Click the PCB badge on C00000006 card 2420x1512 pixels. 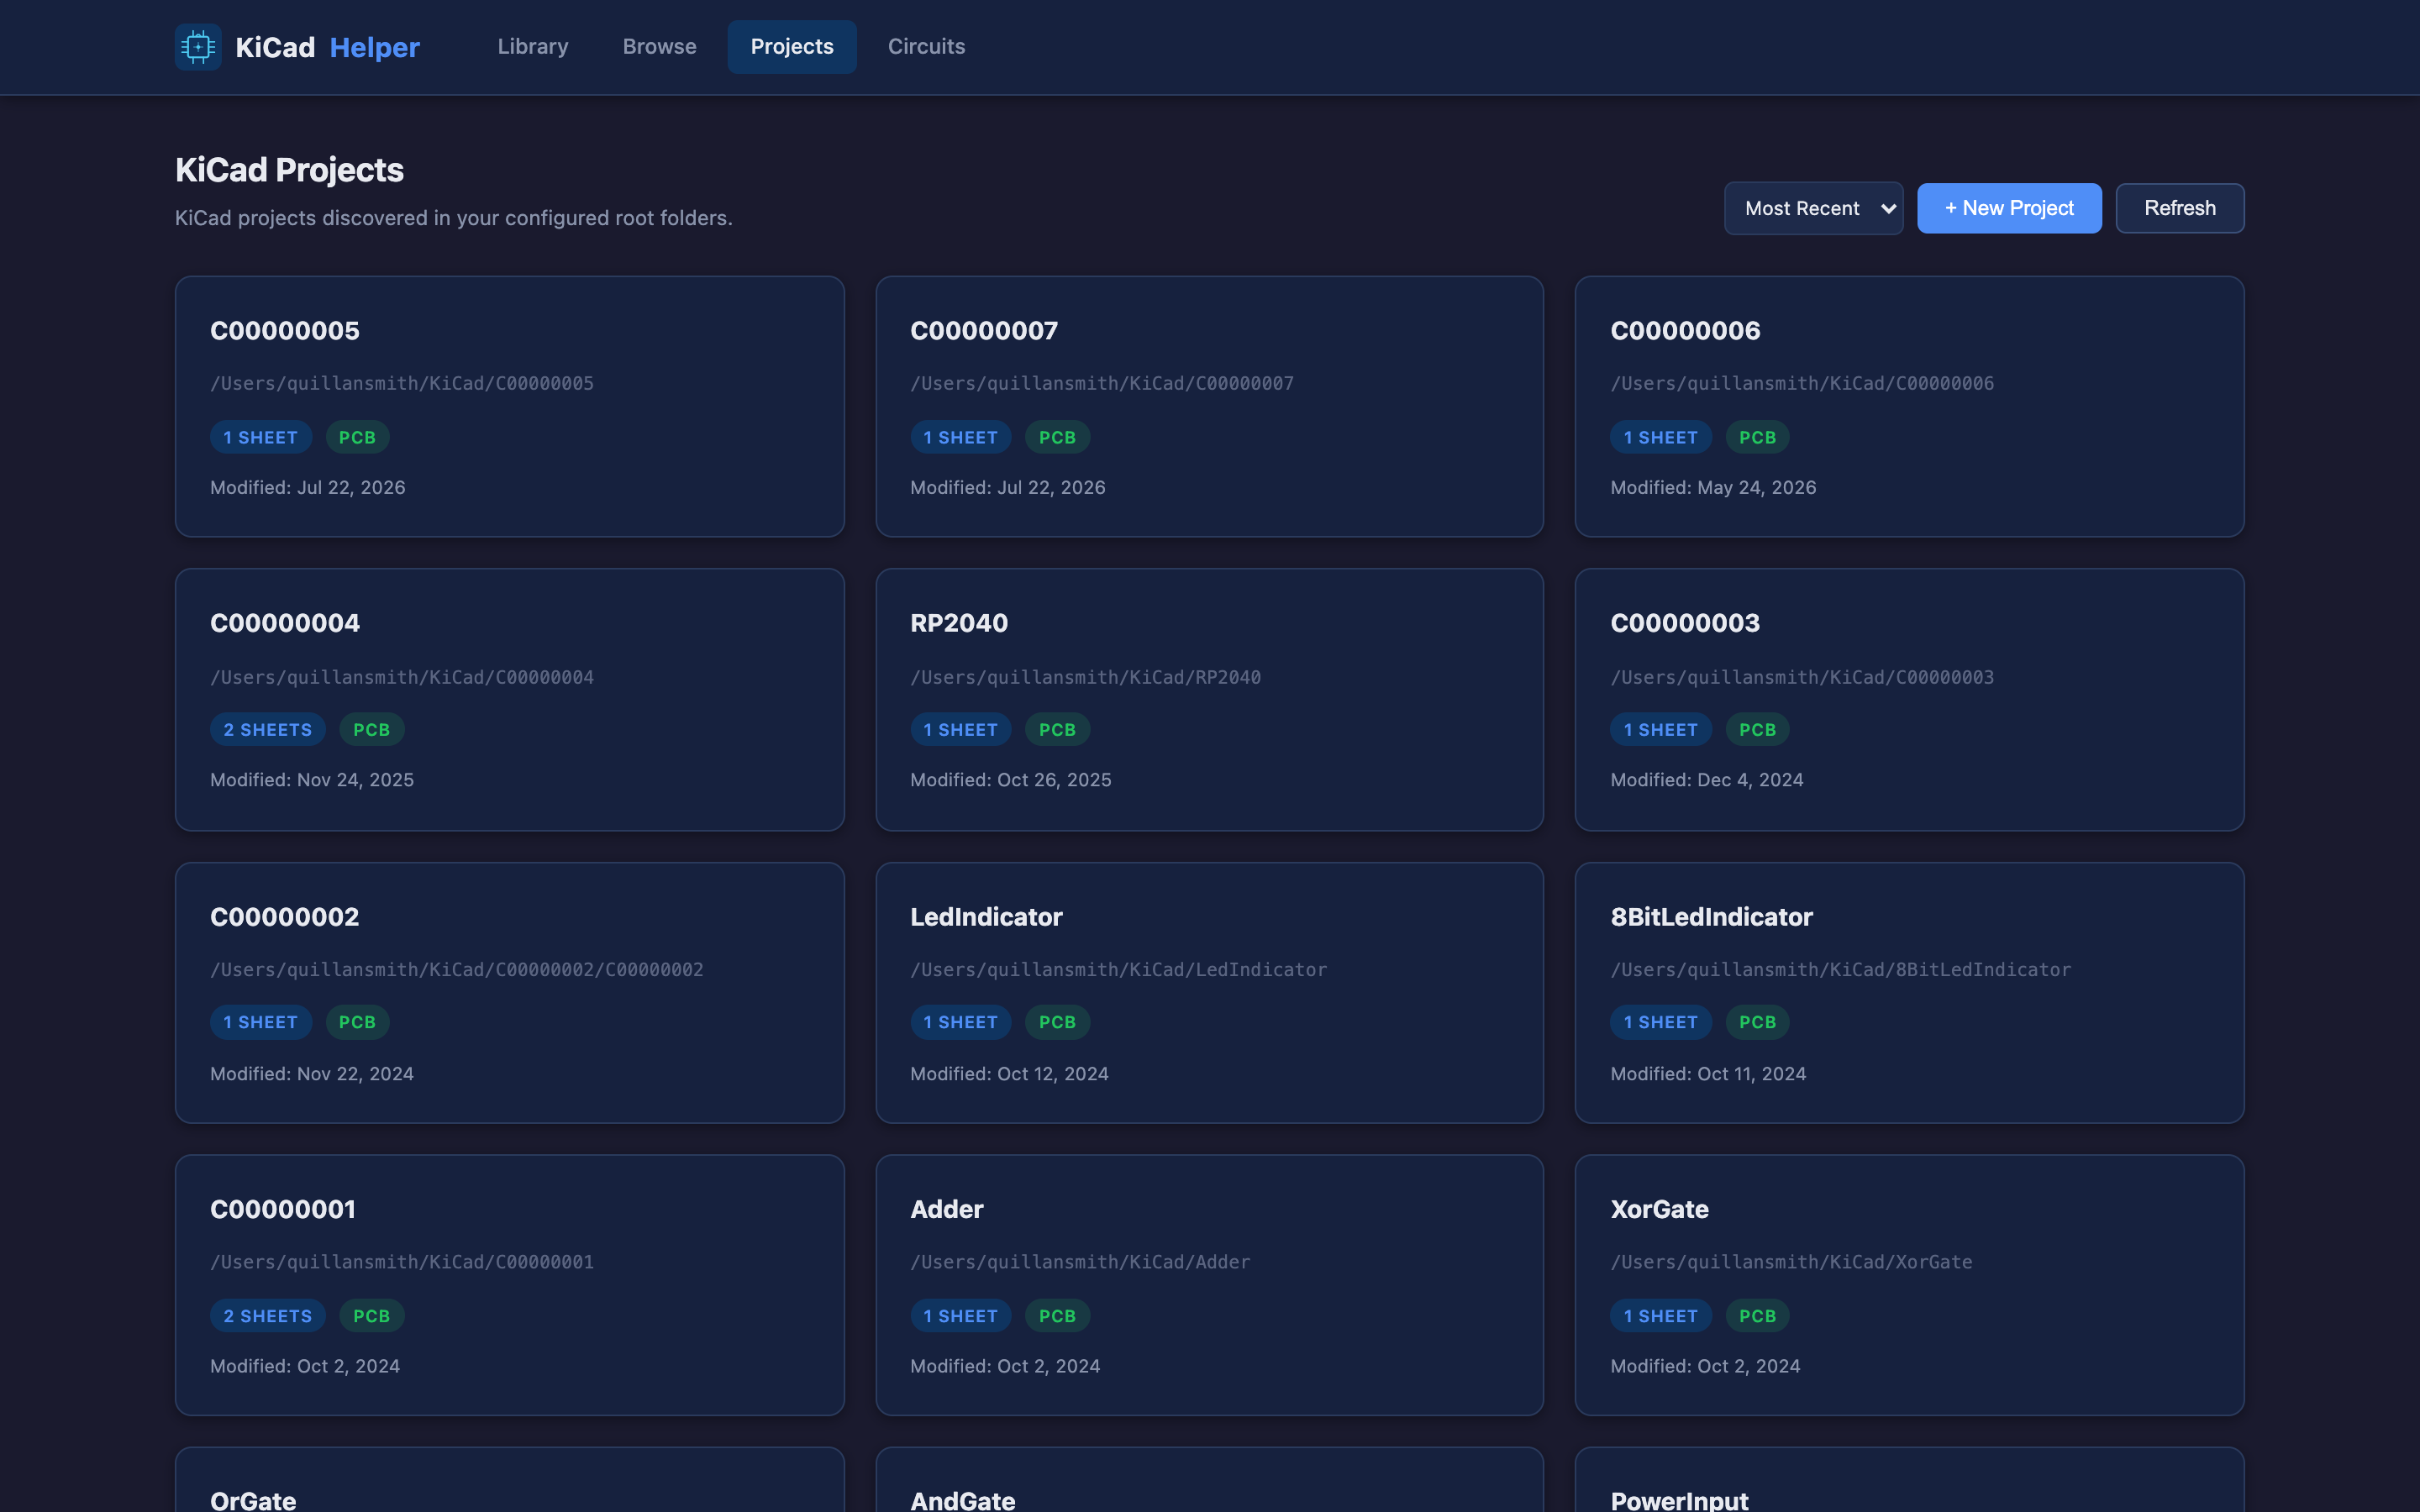point(1757,437)
